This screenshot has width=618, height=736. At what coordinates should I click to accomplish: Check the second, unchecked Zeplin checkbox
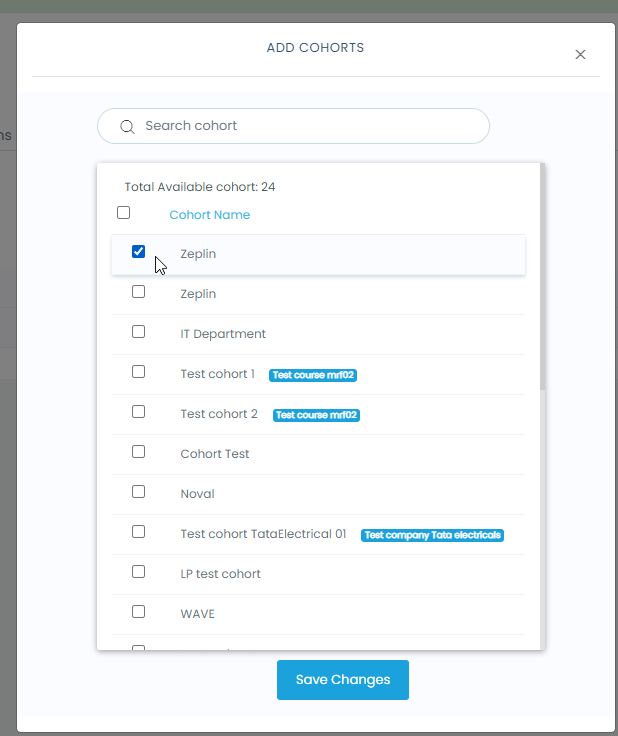[139, 292]
